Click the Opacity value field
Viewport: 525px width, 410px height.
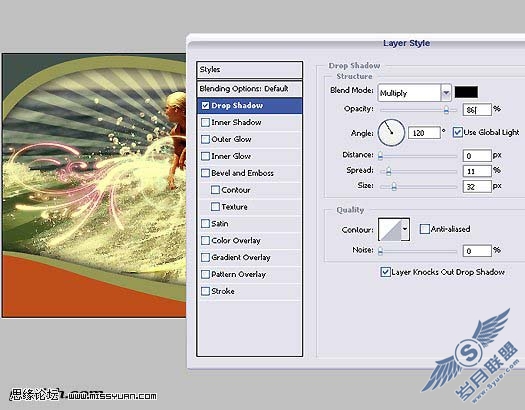coord(477,109)
